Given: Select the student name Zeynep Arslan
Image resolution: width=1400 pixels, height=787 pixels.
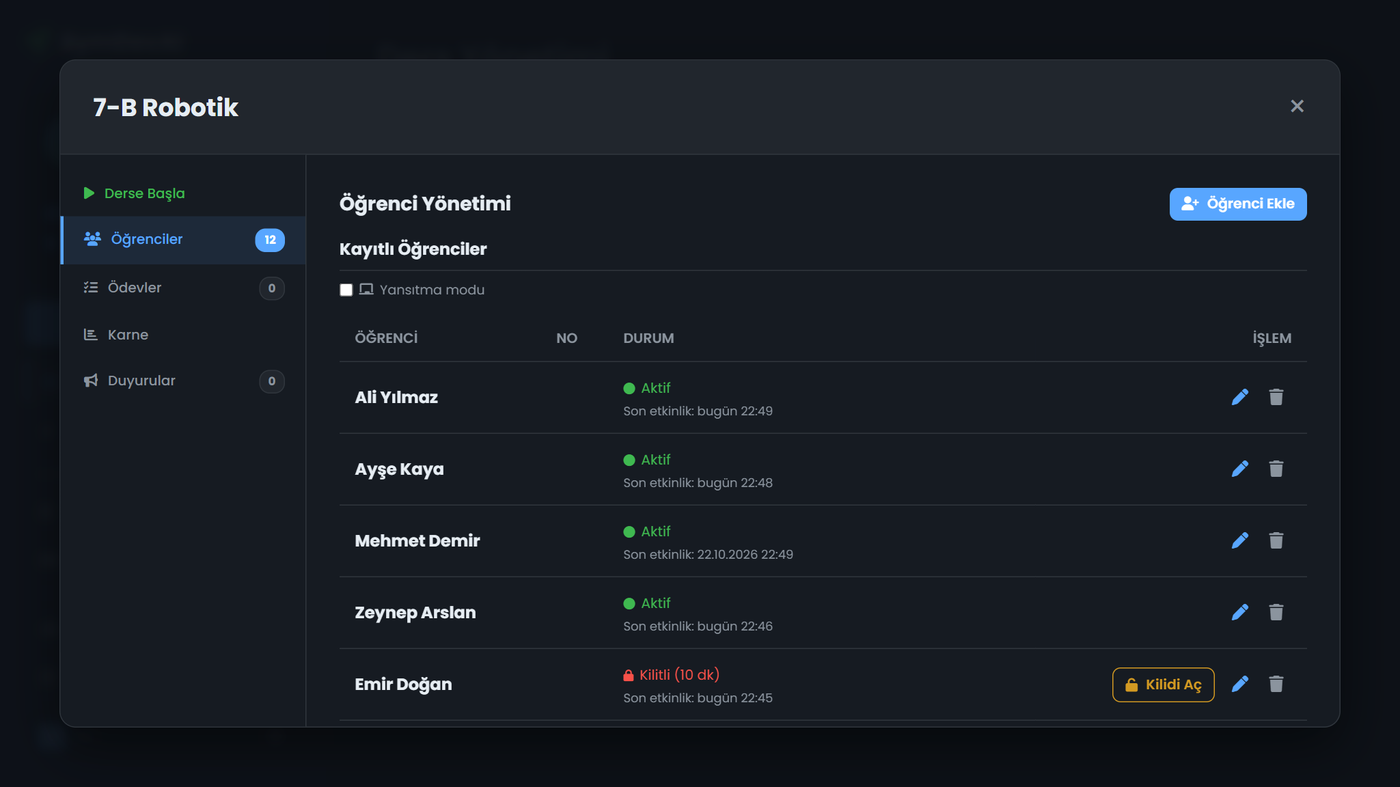Looking at the screenshot, I should (x=415, y=613).
